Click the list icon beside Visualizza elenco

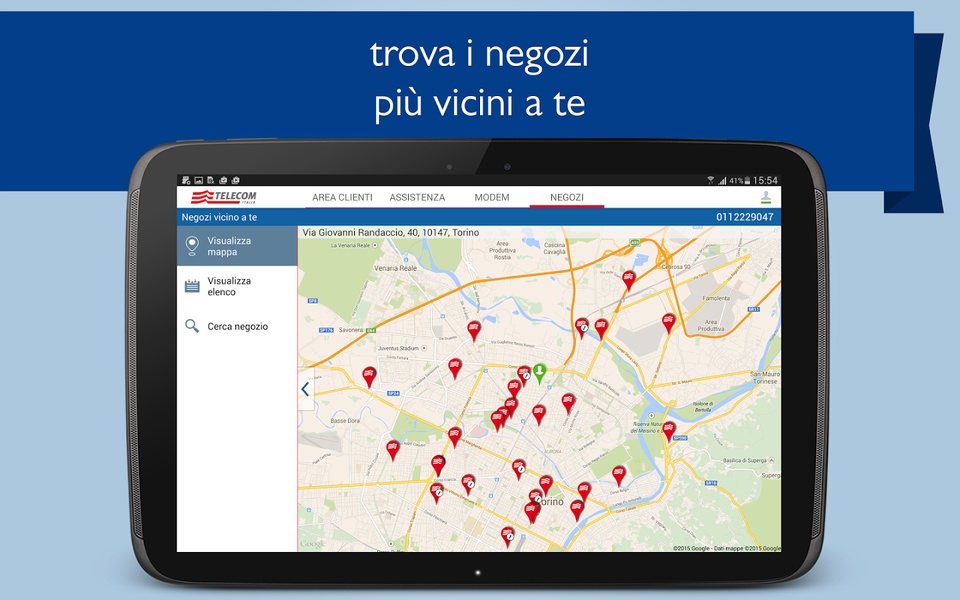pyautogui.click(x=192, y=286)
